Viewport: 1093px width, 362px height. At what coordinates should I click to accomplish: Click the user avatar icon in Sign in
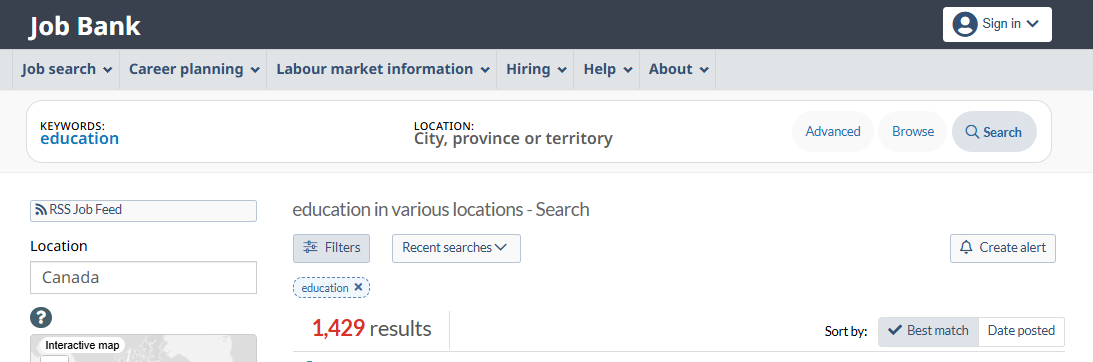(x=965, y=24)
